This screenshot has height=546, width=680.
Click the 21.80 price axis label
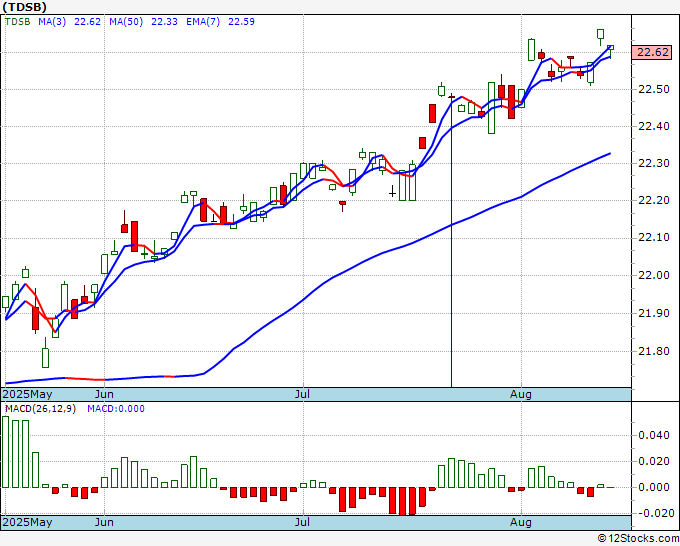(654, 351)
